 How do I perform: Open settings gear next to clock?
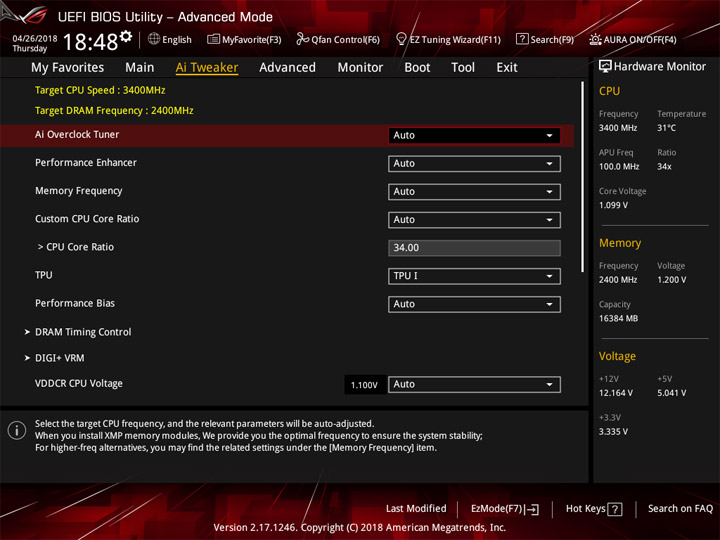click(x=126, y=36)
